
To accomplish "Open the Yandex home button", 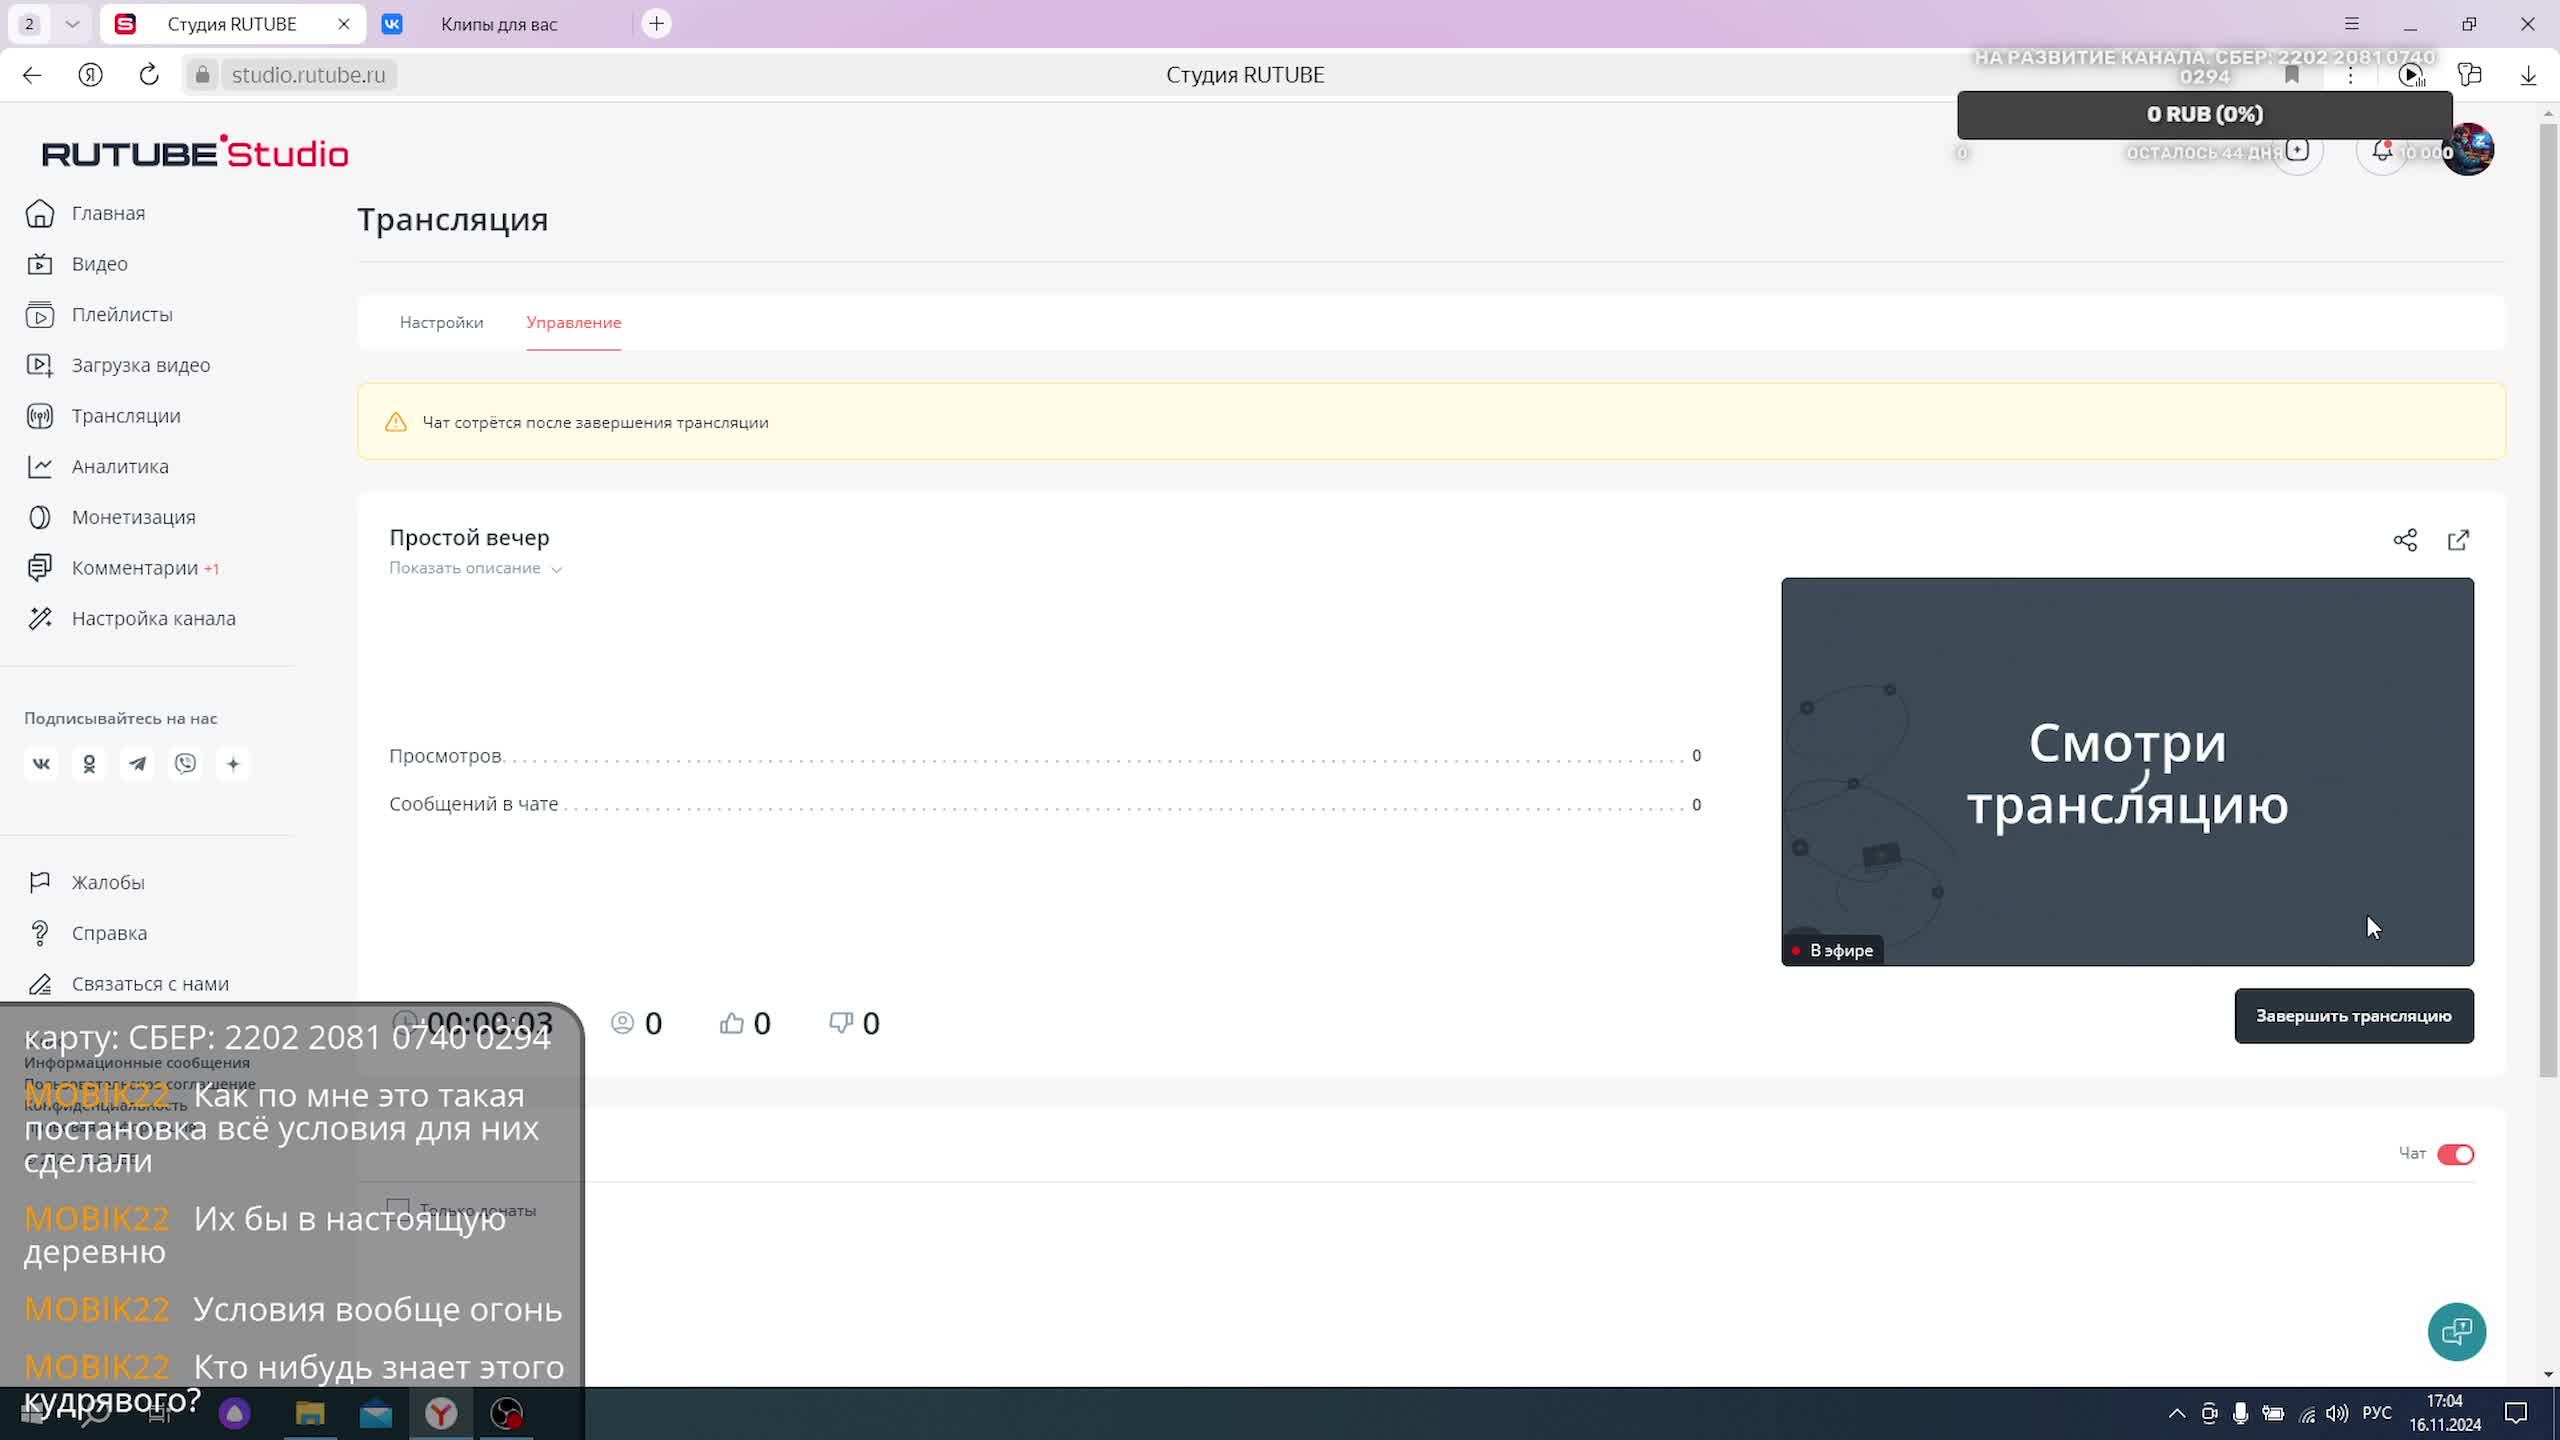I will pos(90,75).
